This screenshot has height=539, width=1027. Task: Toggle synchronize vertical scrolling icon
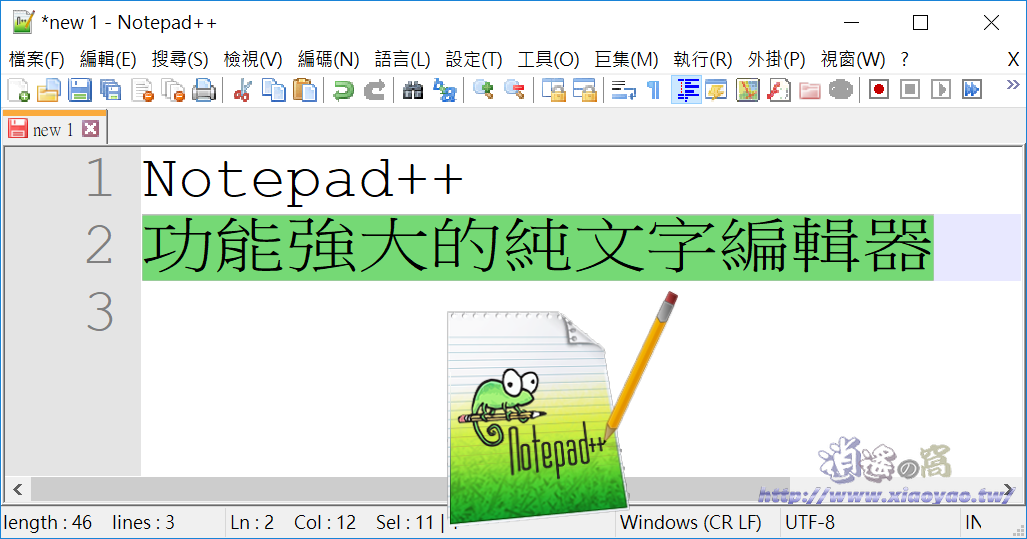tap(553, 90)
